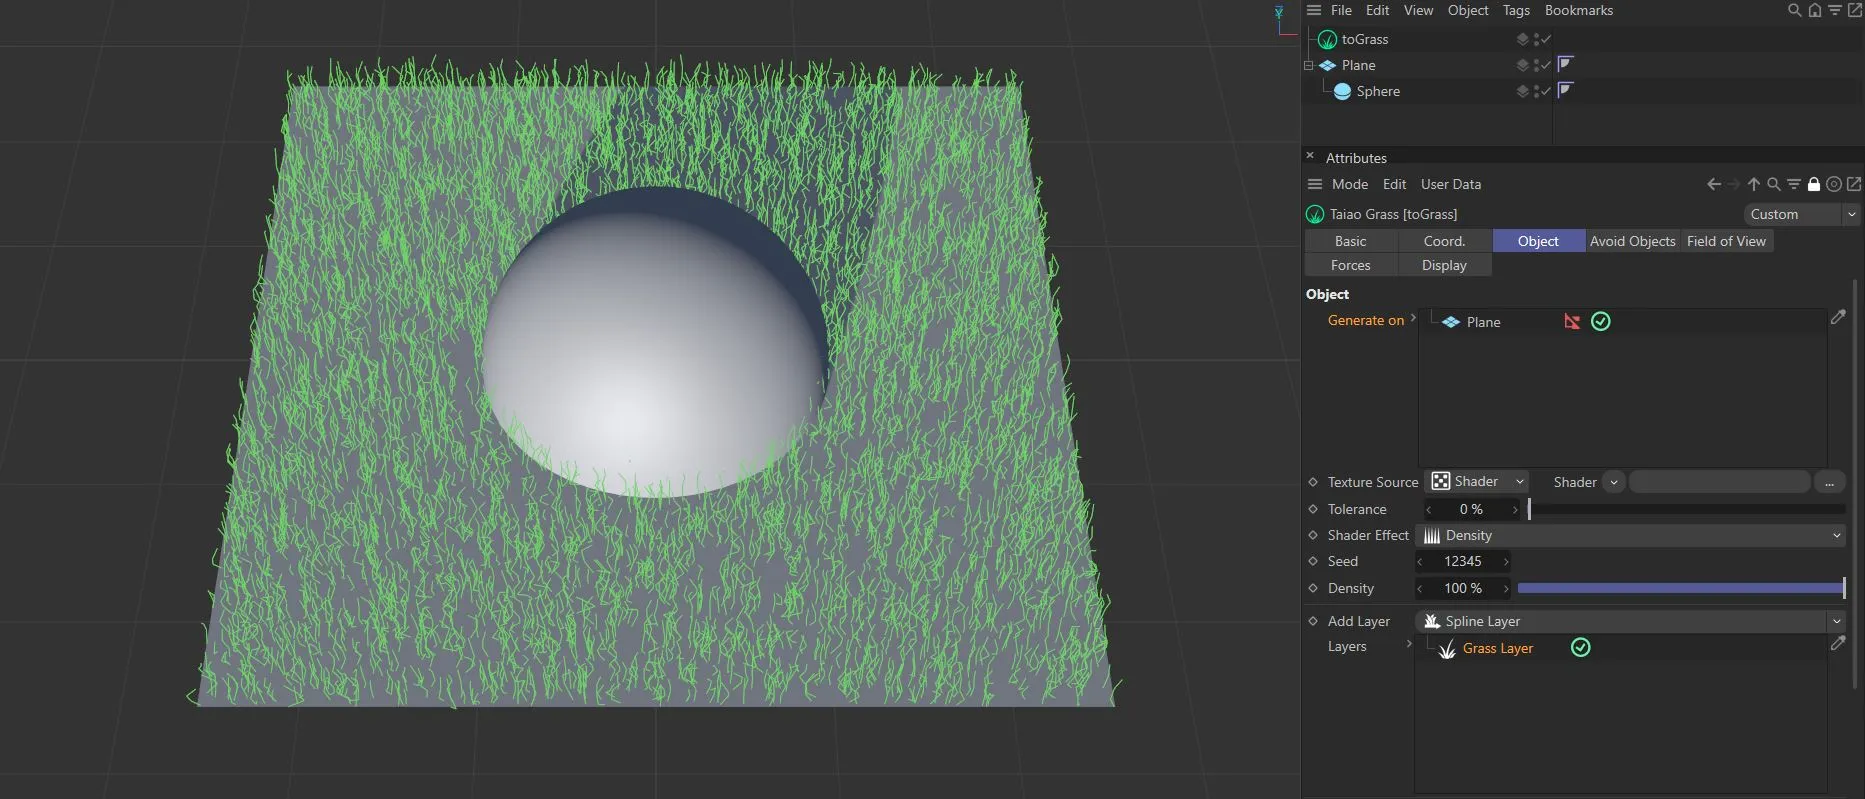Toggle Plane enable checkmark
1865x799 pixels.
(1545, 65)
